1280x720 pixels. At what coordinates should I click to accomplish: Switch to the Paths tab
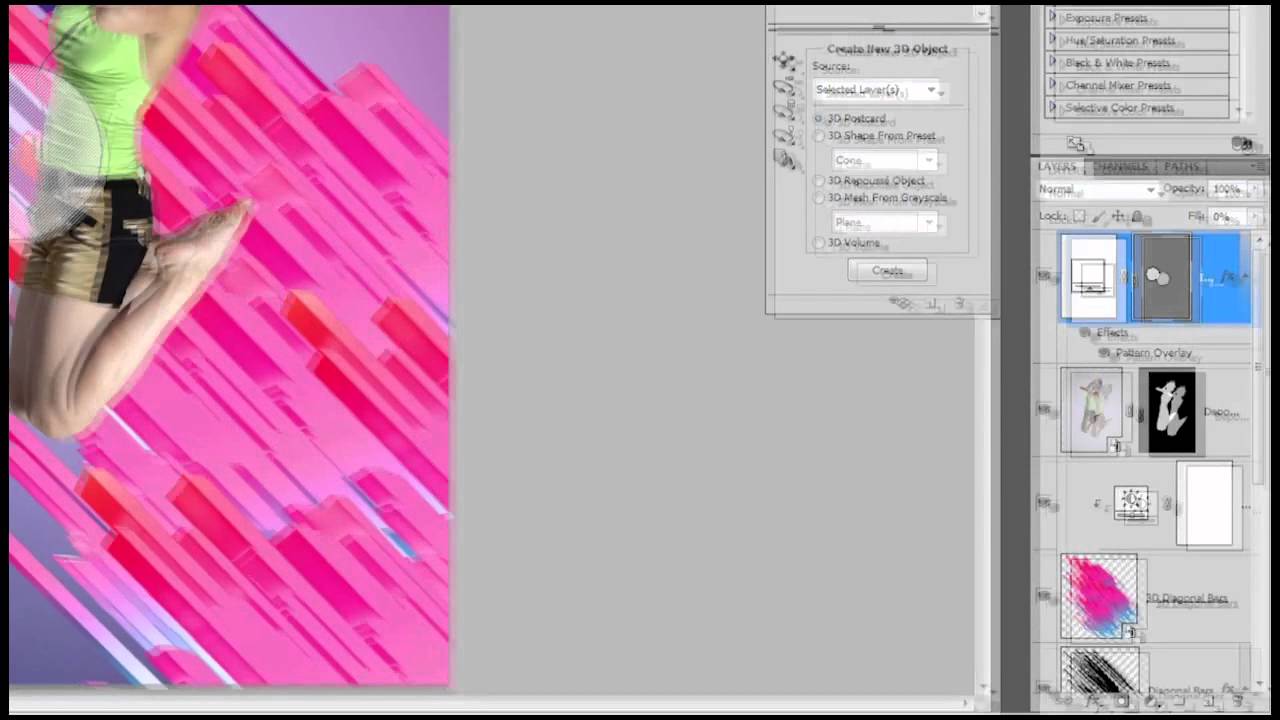pyautogui.click(x=1181, y=167)
